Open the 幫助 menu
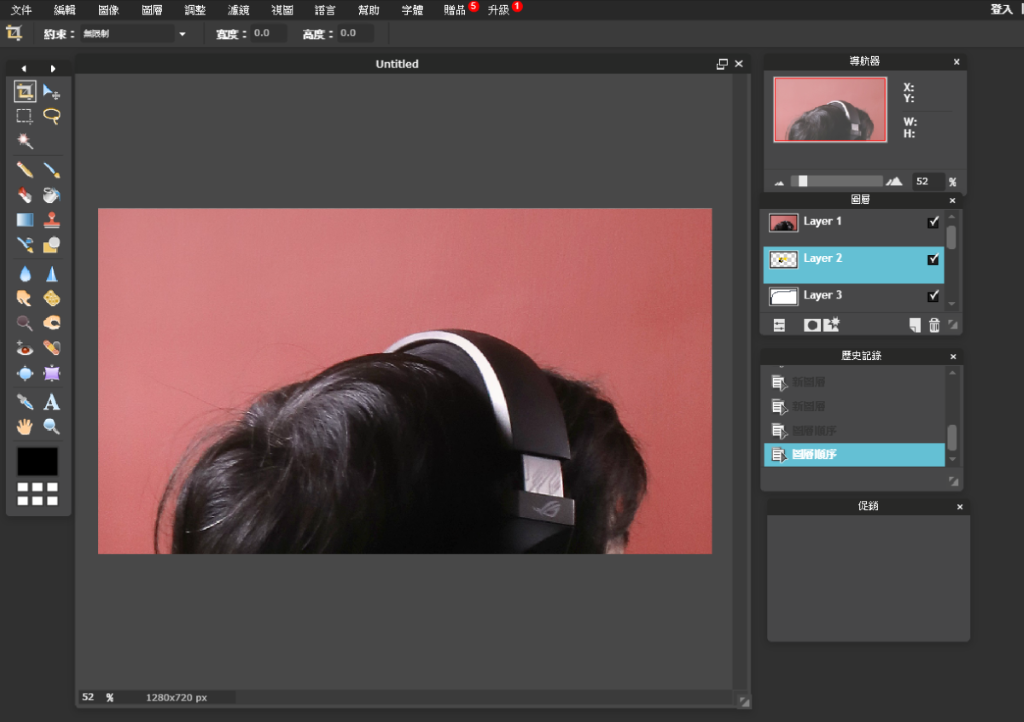The image size is (1024, 722). pyautogui.click(x=369, y=10)
